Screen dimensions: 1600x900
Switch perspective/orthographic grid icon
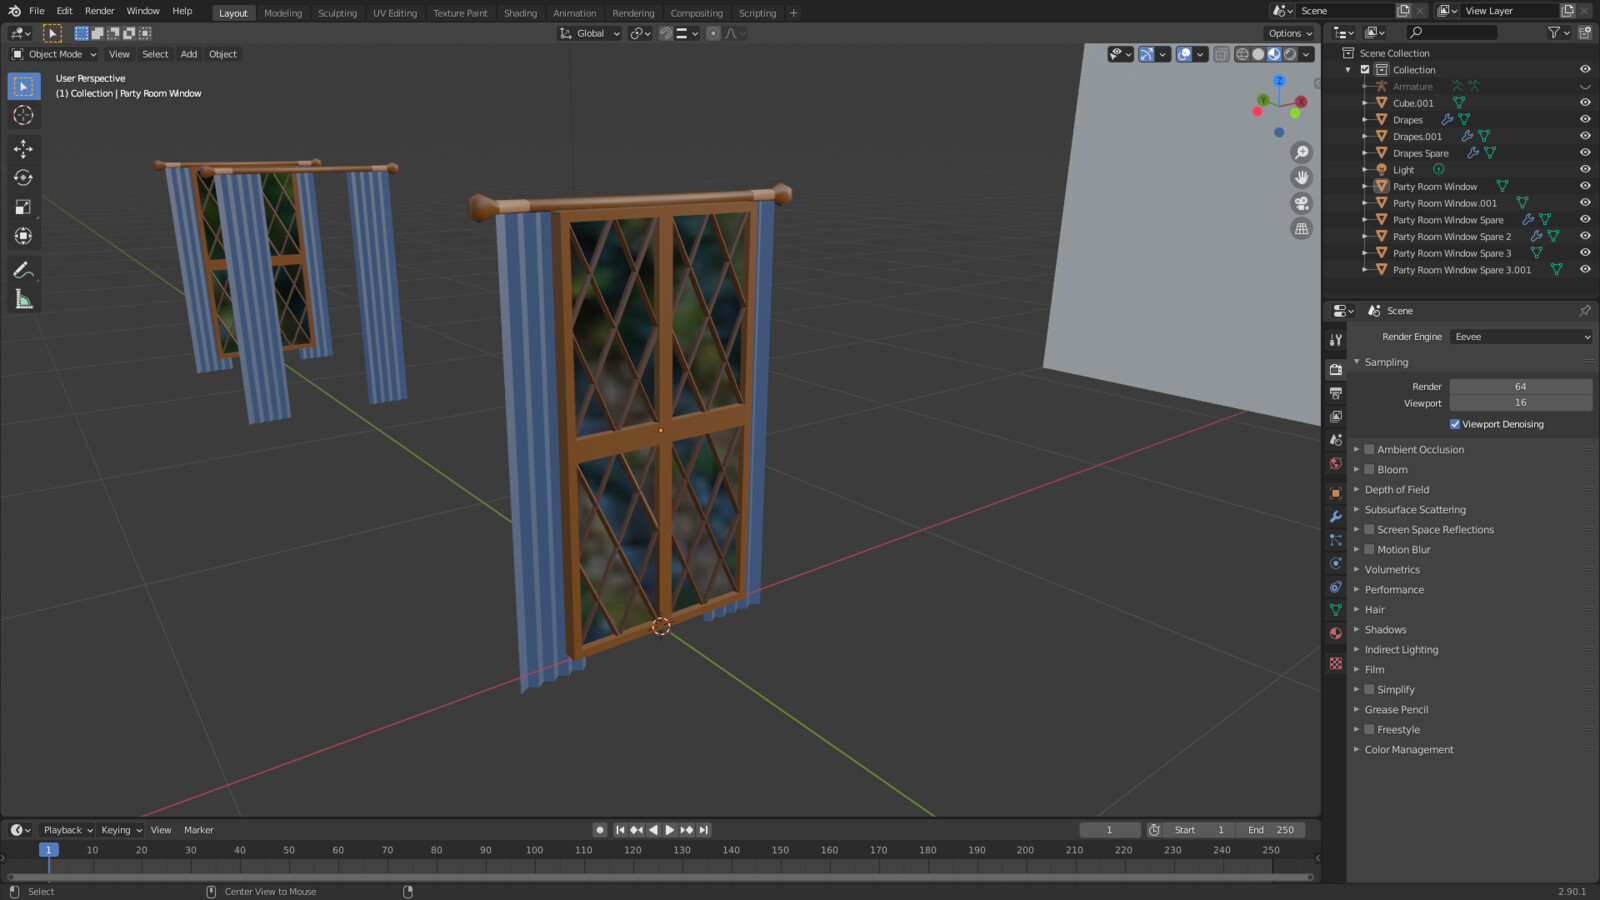1301,229
